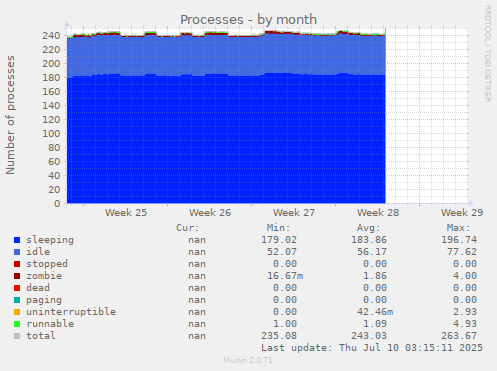Click sleeping max value 196.74
The image size is (497, 371).
459,240
